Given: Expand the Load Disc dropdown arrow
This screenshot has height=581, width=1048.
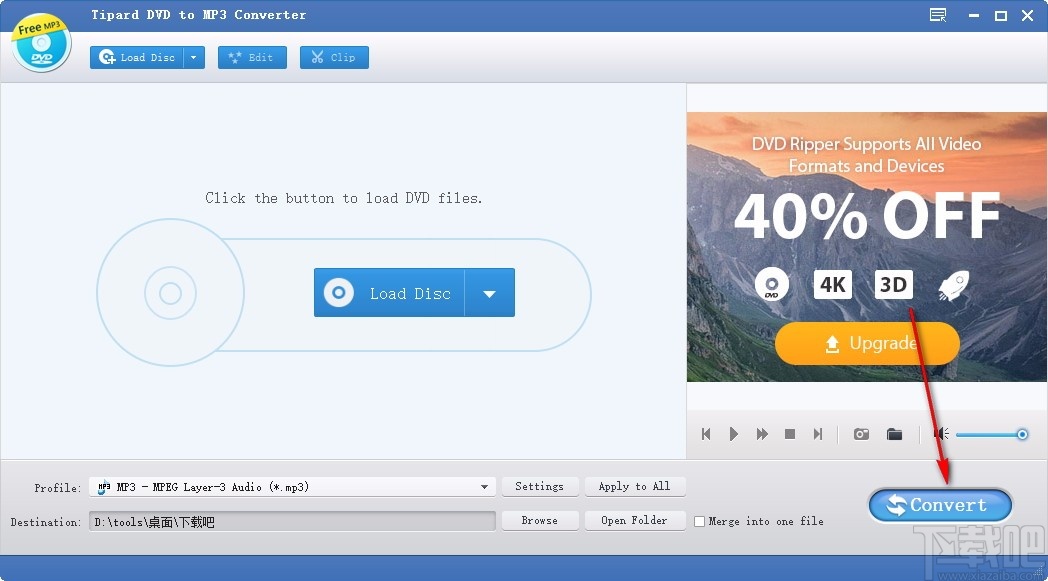Looking at the screenshot, I should point(193,57).
